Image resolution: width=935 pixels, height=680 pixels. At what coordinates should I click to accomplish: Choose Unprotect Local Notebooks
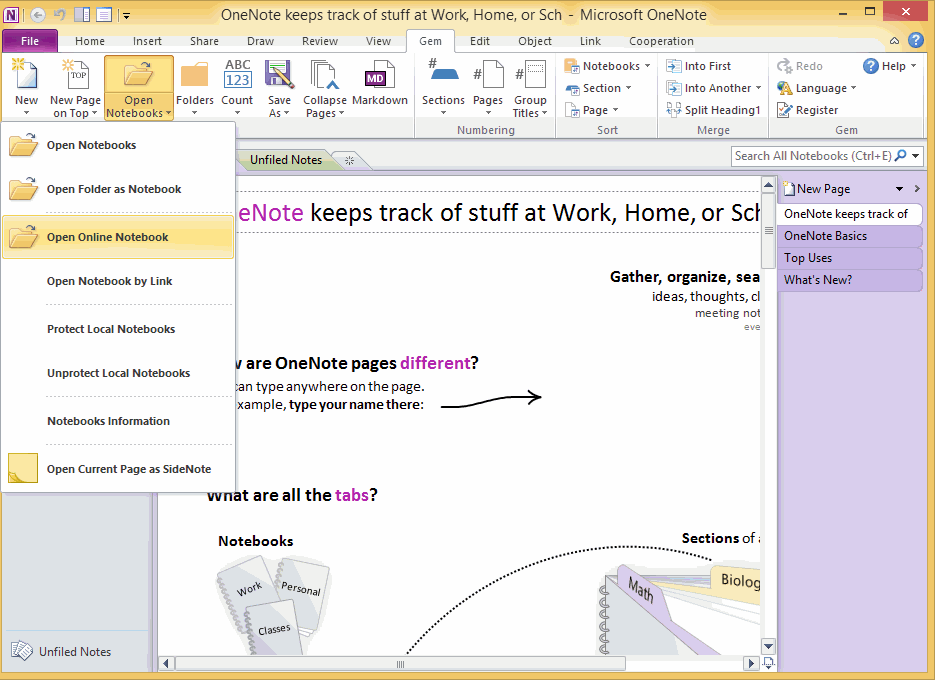118,373
